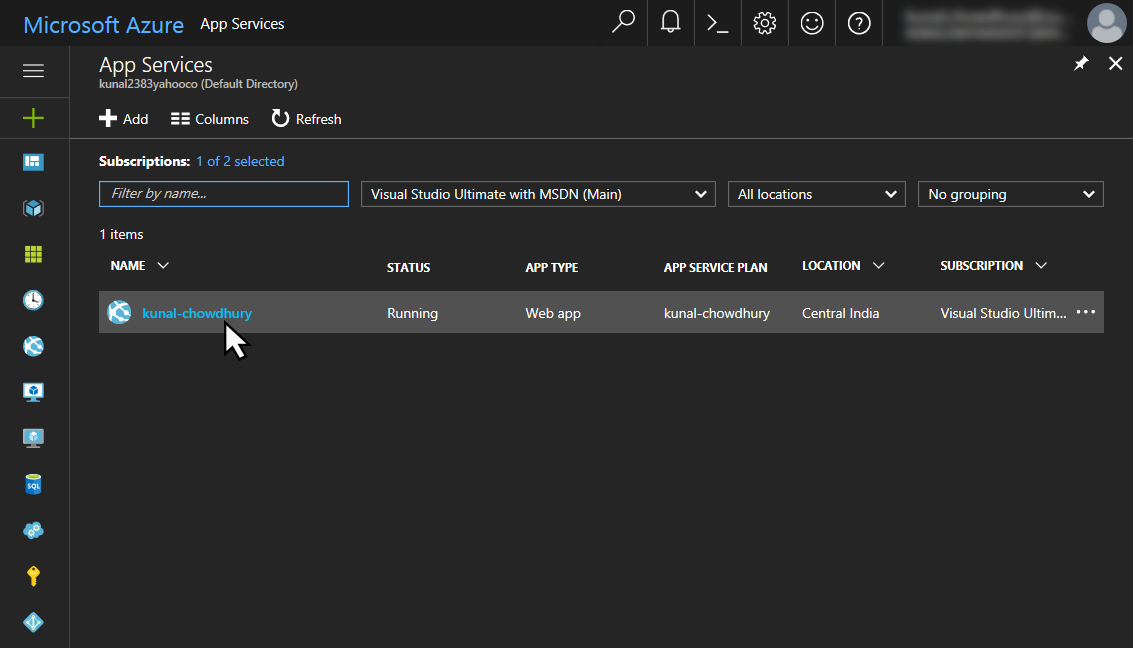1133x648 pixels.
Task: Click the 1 of 2 selected subscriptions link
Action: coord(240,161)
